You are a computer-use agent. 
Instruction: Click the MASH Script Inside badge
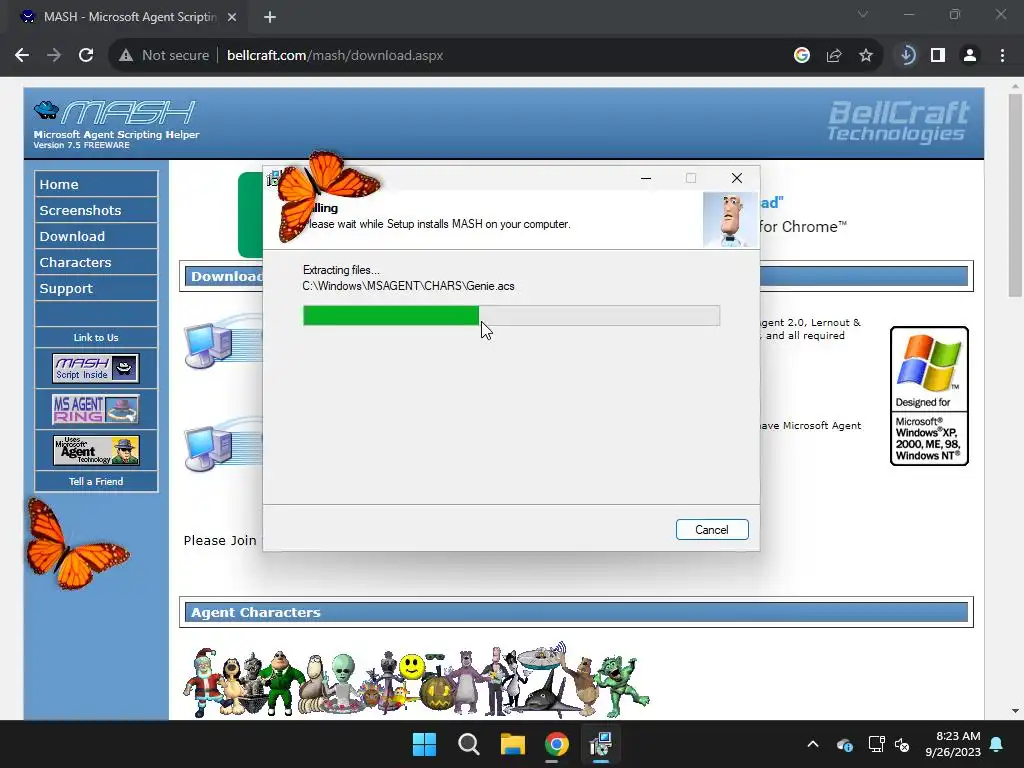[96, 368]
